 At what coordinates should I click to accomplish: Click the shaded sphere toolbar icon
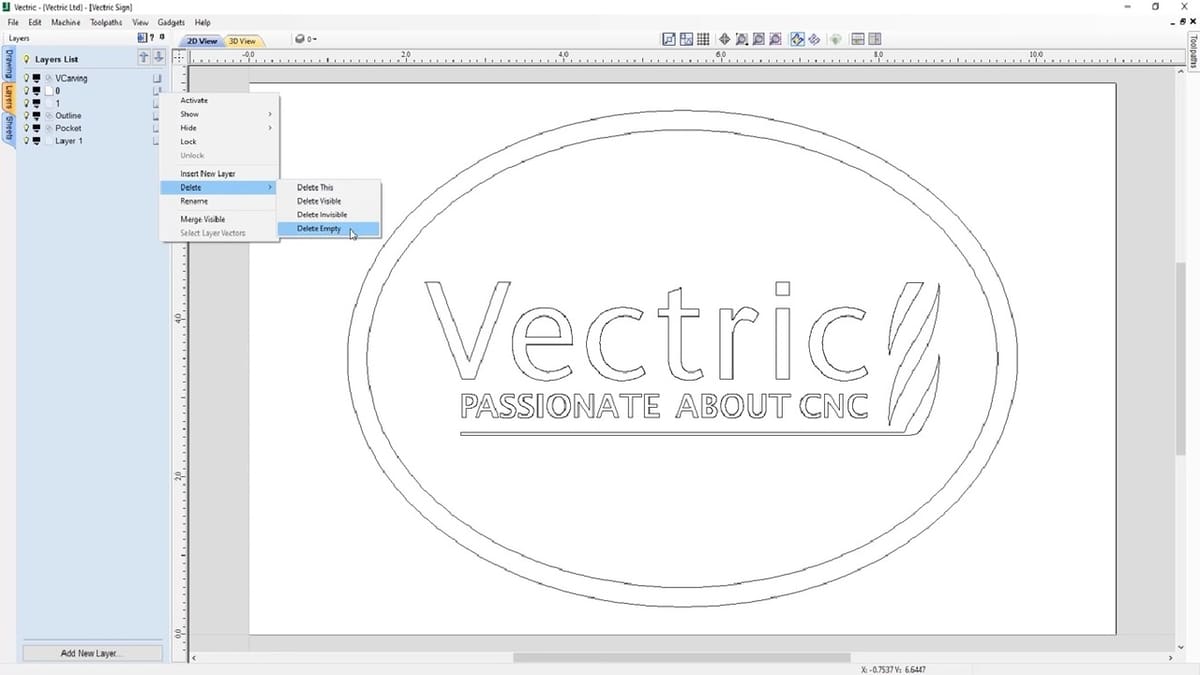coord(300,40)
